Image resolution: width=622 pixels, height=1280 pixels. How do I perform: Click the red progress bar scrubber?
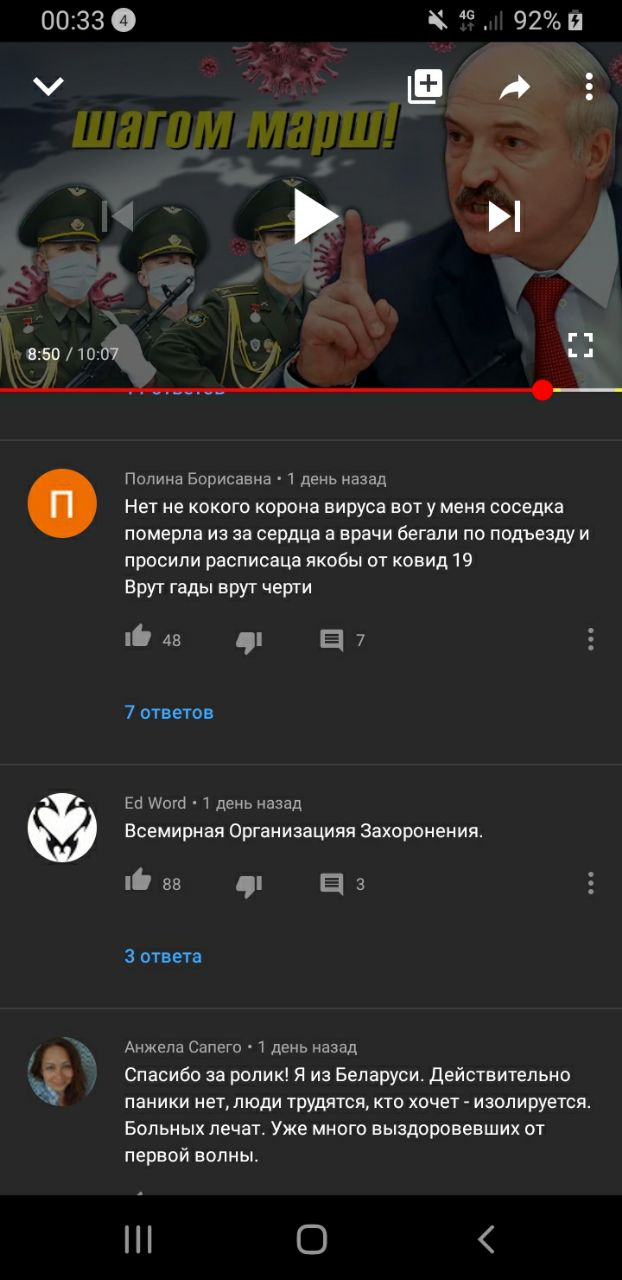(543, 390)
